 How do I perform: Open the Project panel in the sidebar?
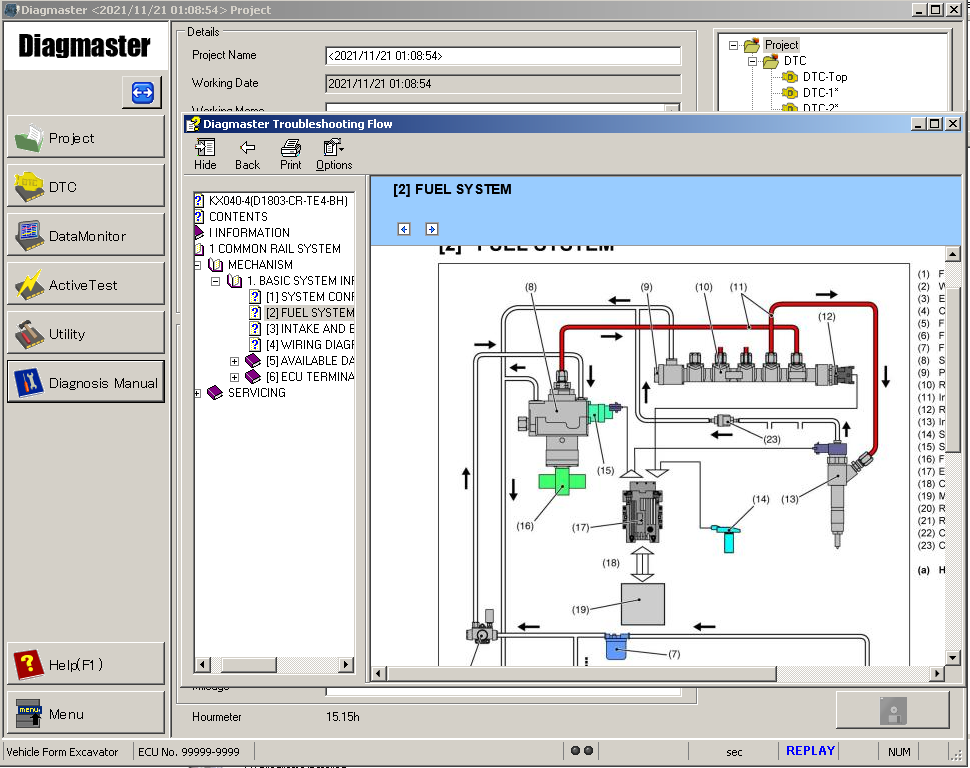click(x=85, y=137)
